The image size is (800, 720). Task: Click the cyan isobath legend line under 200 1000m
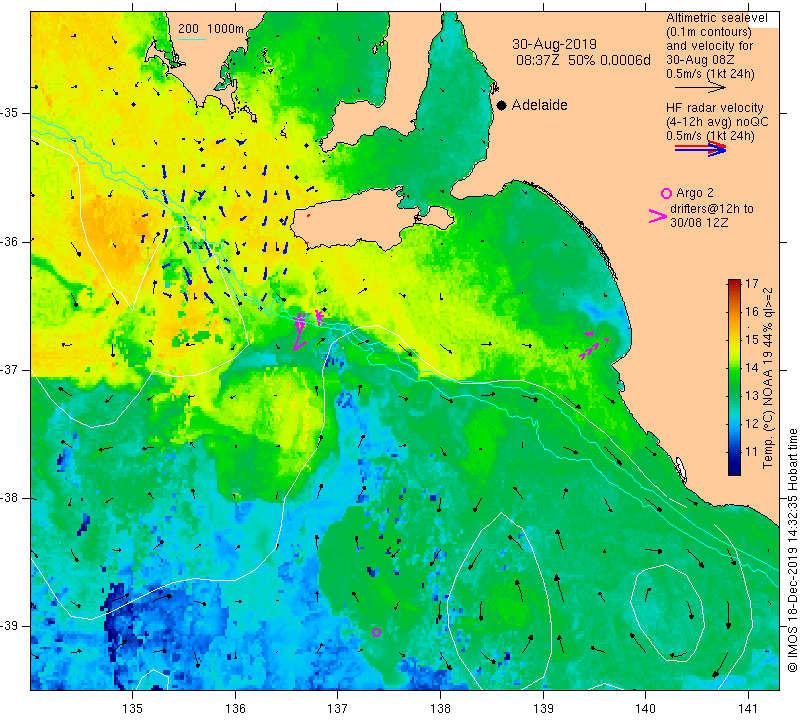(x=192, y=40)
